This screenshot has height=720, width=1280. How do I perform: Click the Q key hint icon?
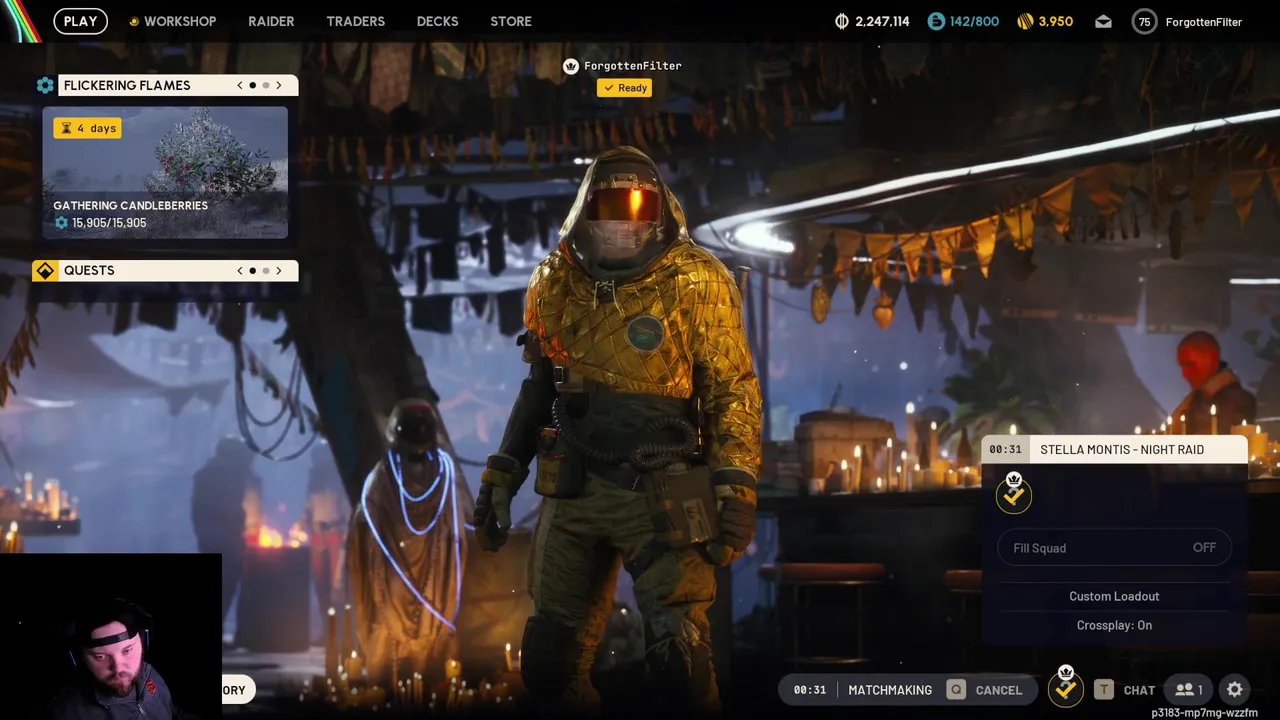957,690
